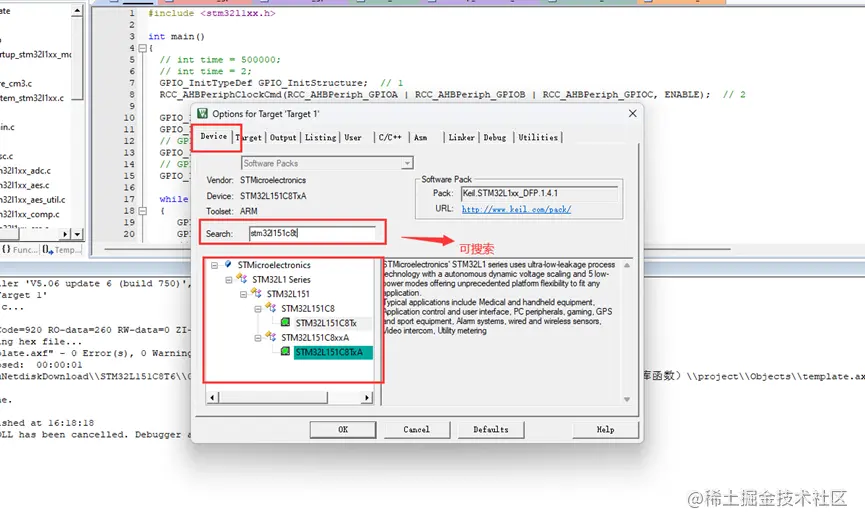This screenshot has width=865, height=526.
Task: Click the 'int main()' line in the editor
Action: (176, 36)
